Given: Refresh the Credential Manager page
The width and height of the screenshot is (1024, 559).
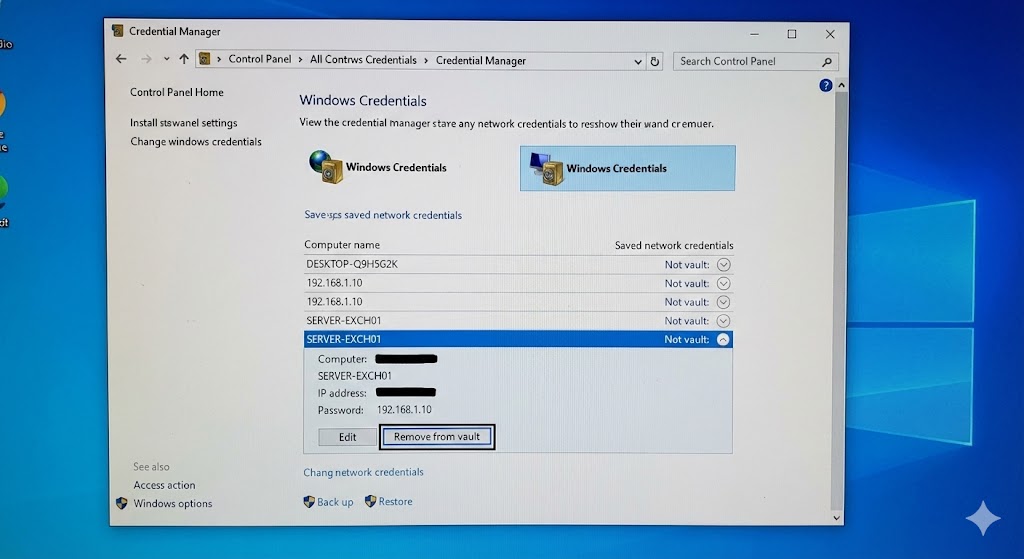Looking at the screenshot, I should coord(654,61).
